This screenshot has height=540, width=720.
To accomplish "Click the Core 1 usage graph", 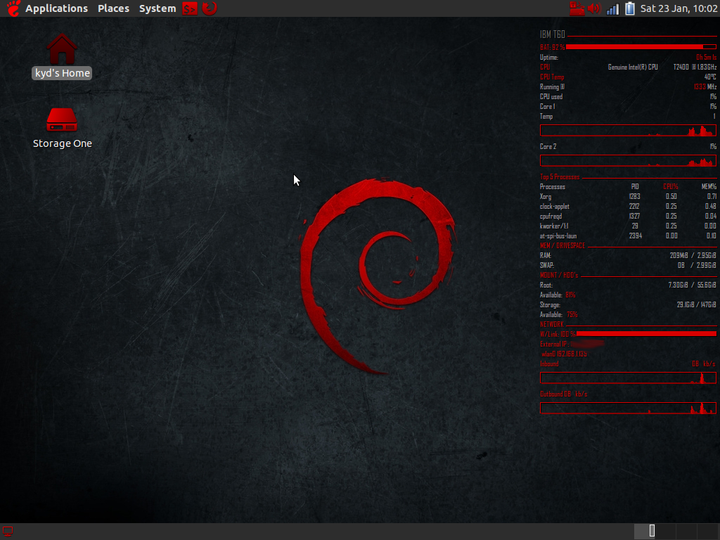I will [628, 130].
